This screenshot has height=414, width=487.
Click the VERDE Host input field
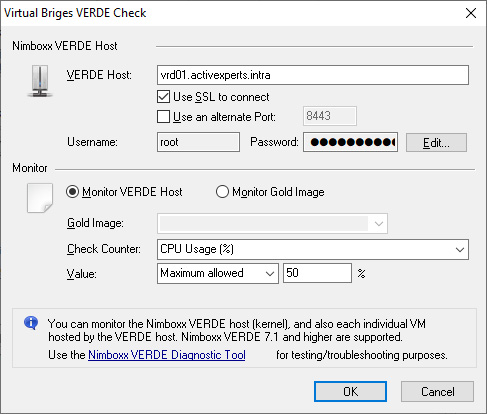pos(313,75)
